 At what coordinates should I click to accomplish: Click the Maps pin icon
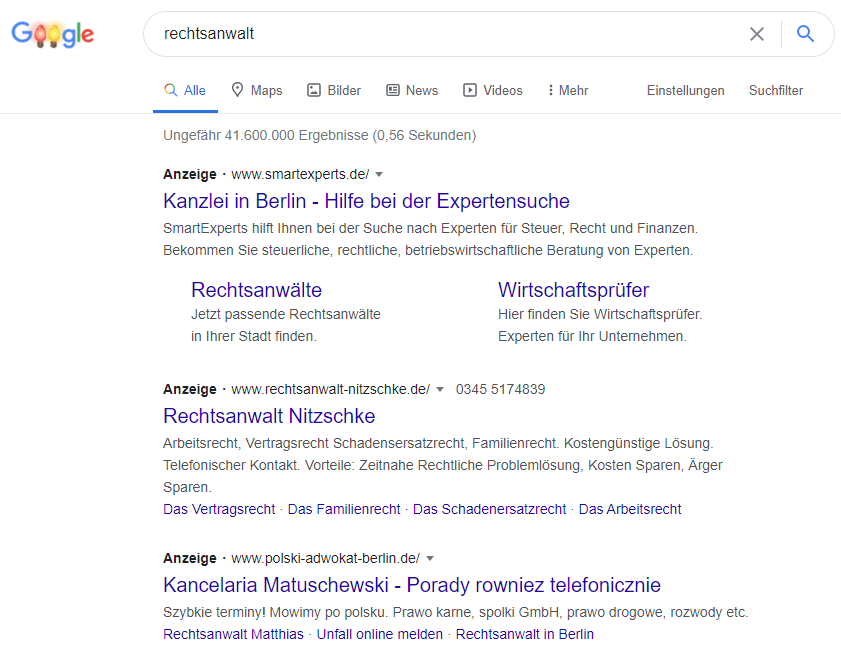tap(237, 90)
